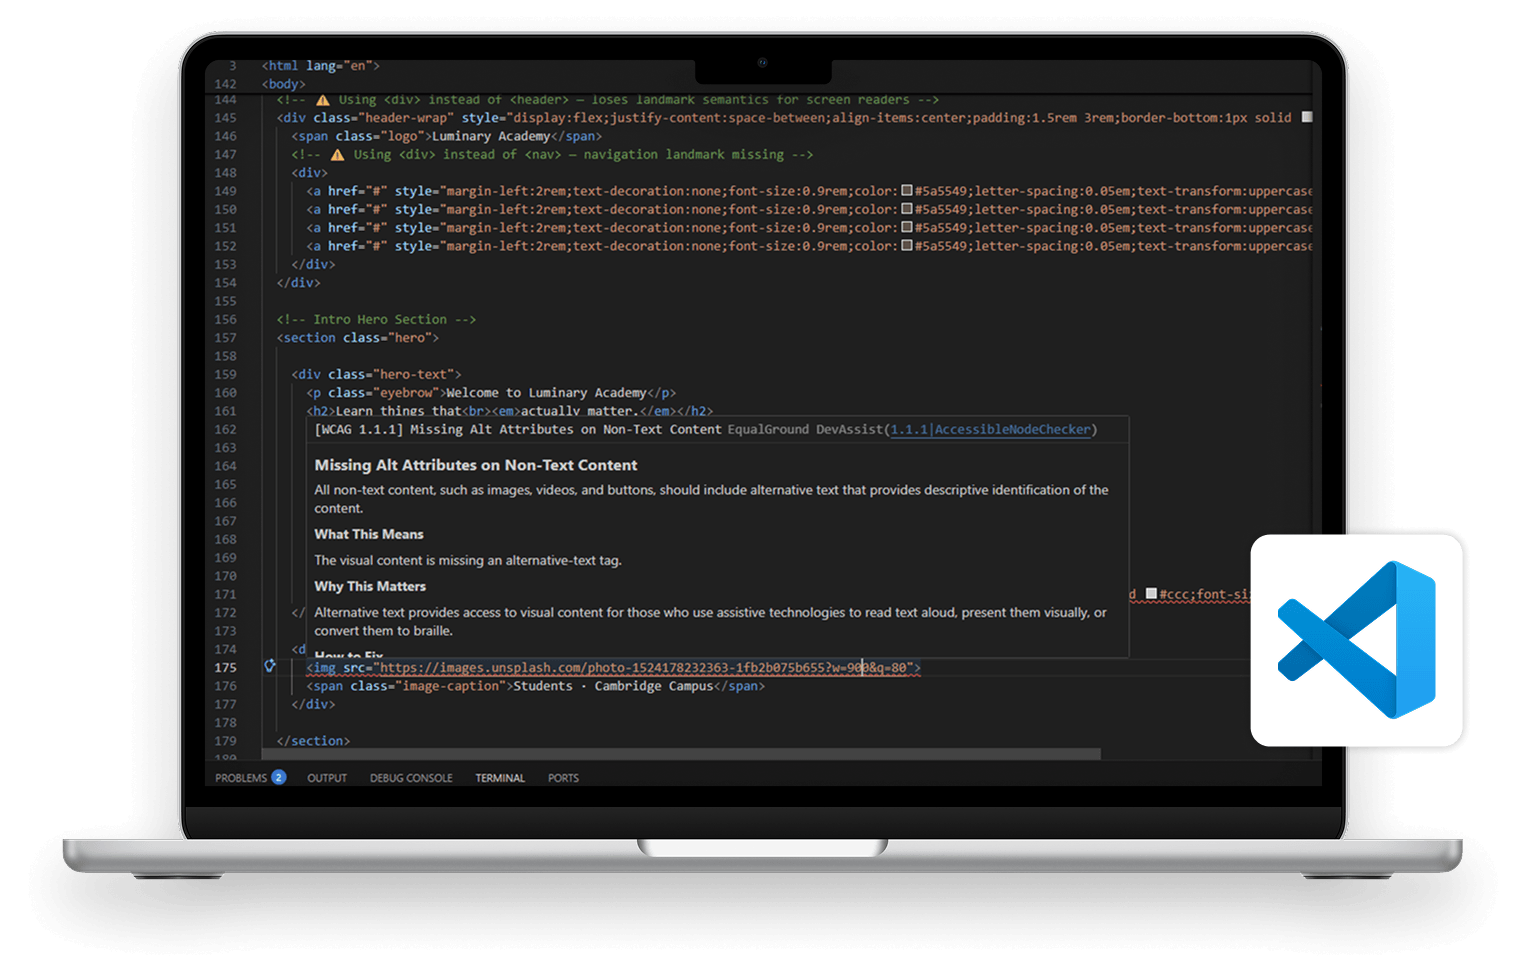Click the border color swatch ending line 145
The image size is (1526, 974).
(x=1306, y=117)
